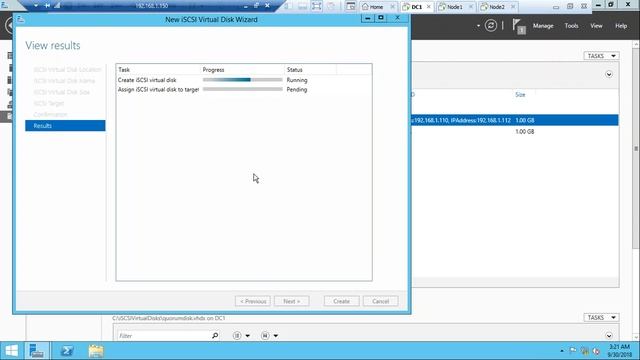Open the Tools menu
The height and width of the screenshot is (360, 640).
pos(571,26)
